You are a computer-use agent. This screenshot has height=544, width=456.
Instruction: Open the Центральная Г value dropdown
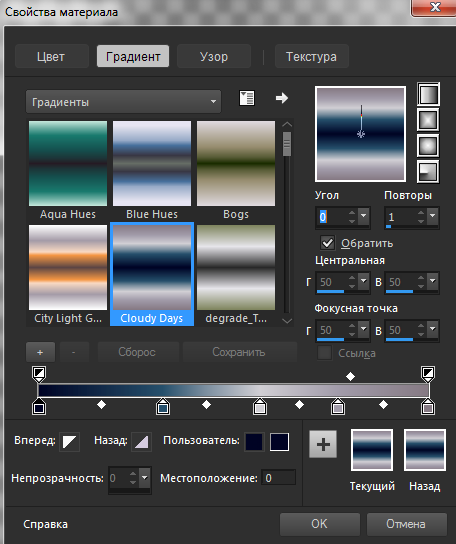point(363,280)
